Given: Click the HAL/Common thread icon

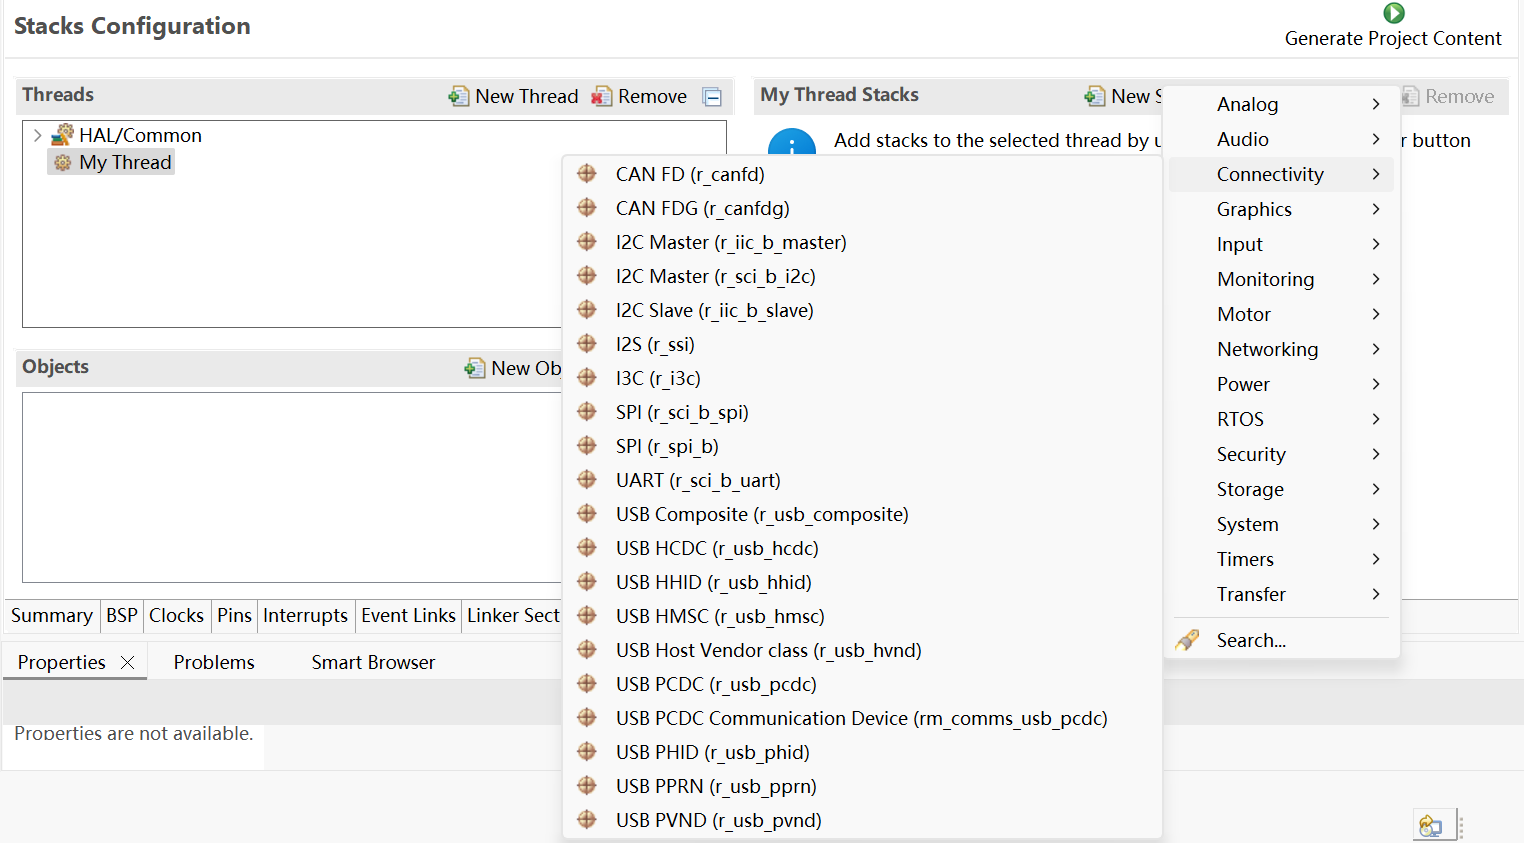Looking at the screenshot, I should coord(63,134).
